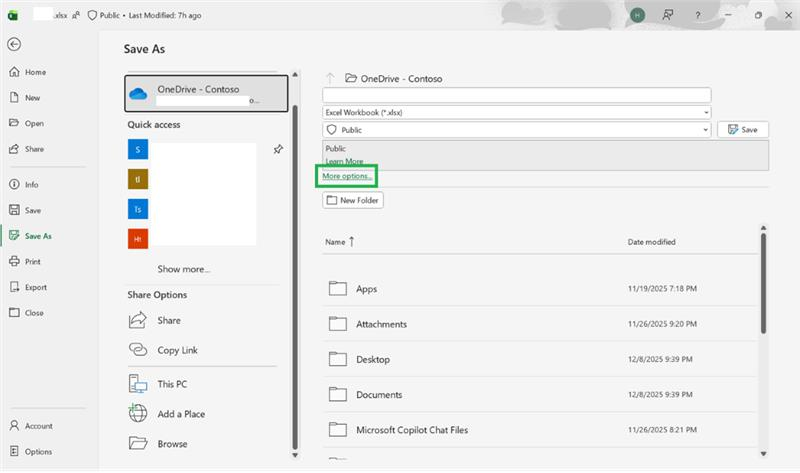Select This PC as save location
Viewport: 800px width, 473px height.
[158, 384]
